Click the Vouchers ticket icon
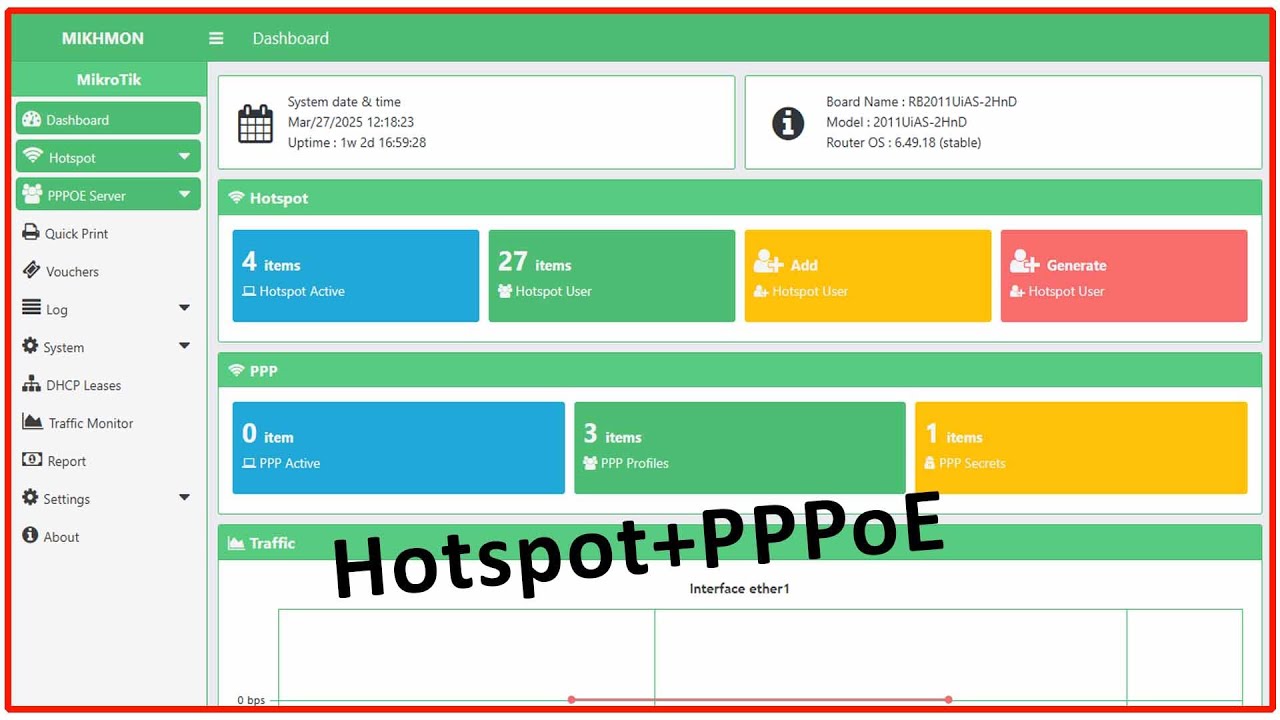 (x=31, y=270)
